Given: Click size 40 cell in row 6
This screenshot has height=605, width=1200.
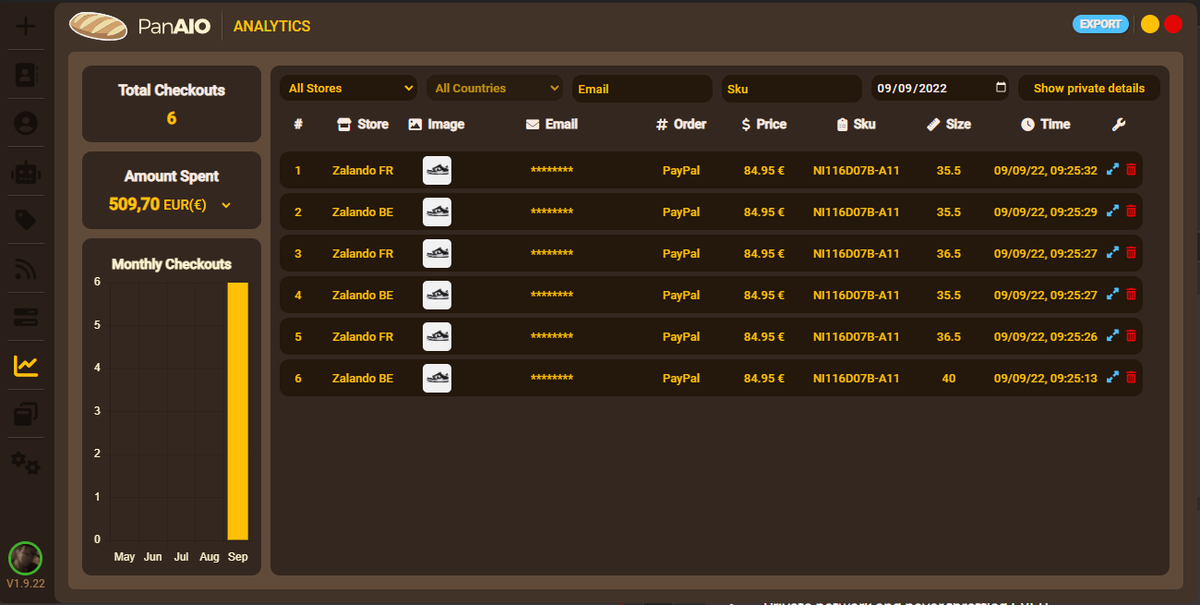Looking at the screenshot, I should click(x=949, y=378).
